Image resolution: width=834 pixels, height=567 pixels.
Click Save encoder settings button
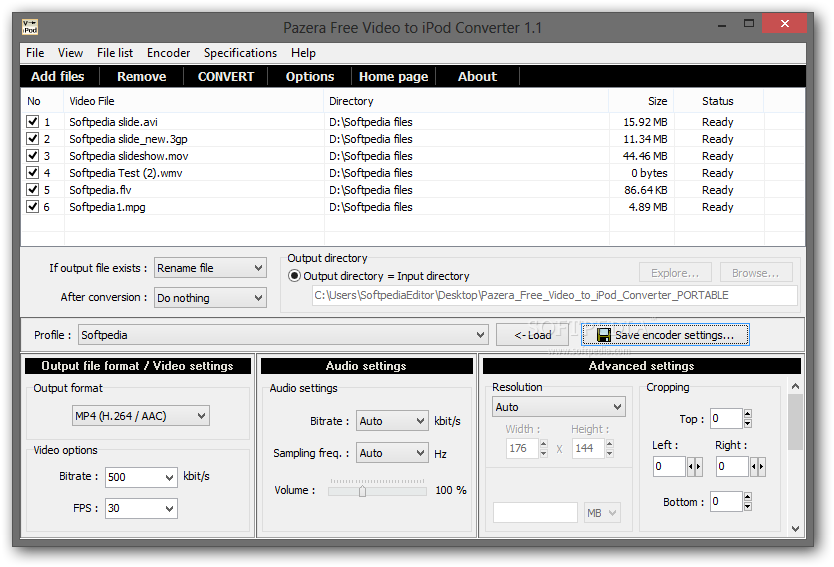coord(665,335)
